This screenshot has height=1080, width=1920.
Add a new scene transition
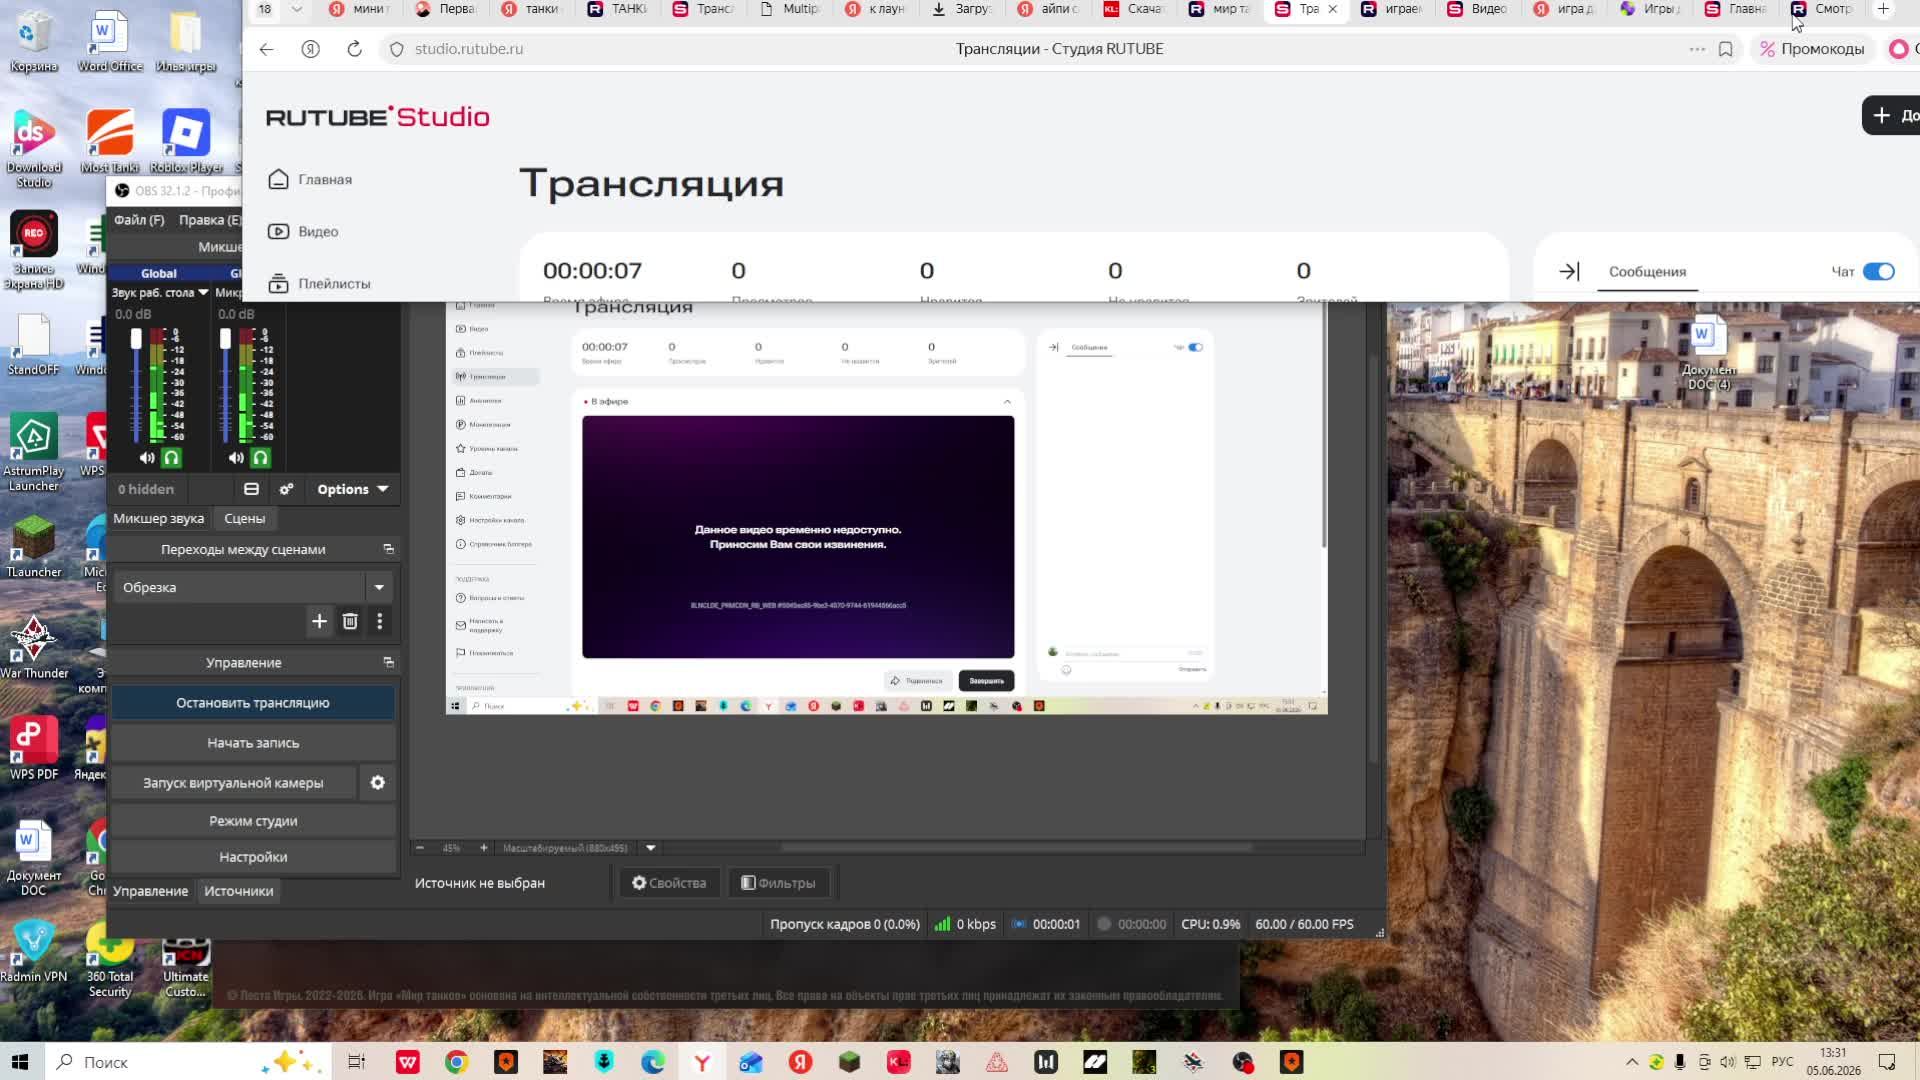click(319, 621)
